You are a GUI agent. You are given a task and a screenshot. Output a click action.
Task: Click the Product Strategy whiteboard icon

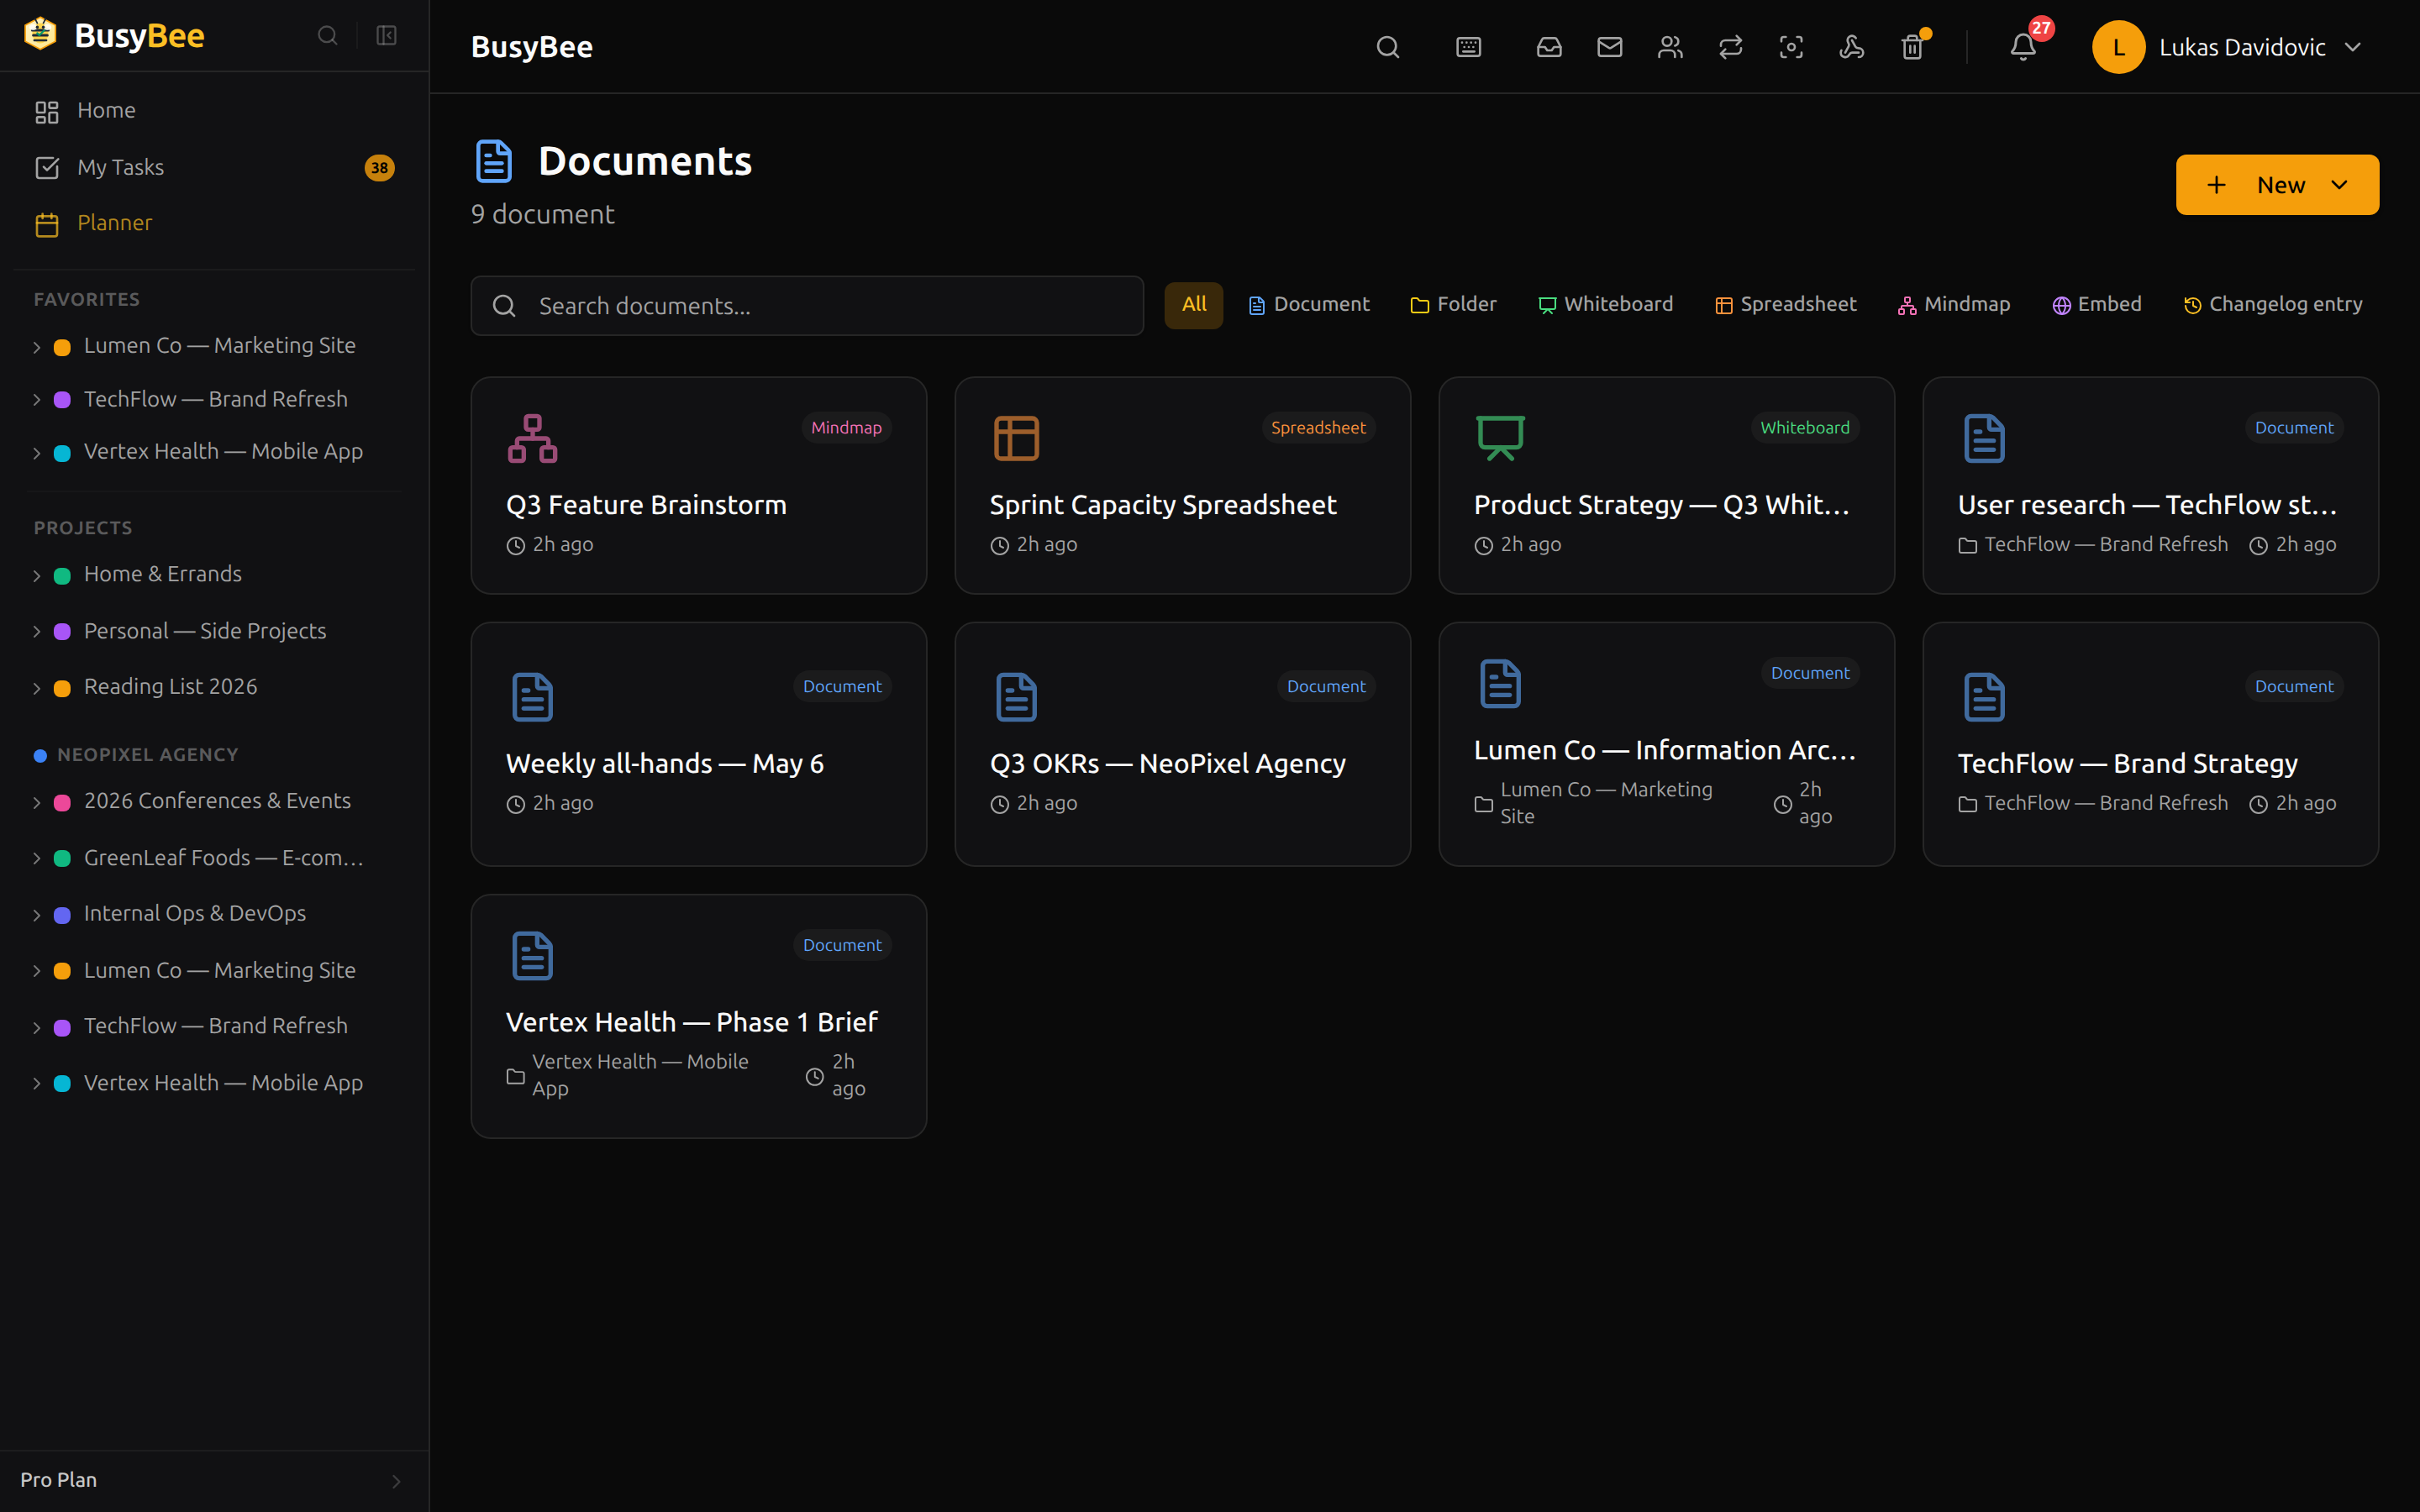(x=1500, y=438)
